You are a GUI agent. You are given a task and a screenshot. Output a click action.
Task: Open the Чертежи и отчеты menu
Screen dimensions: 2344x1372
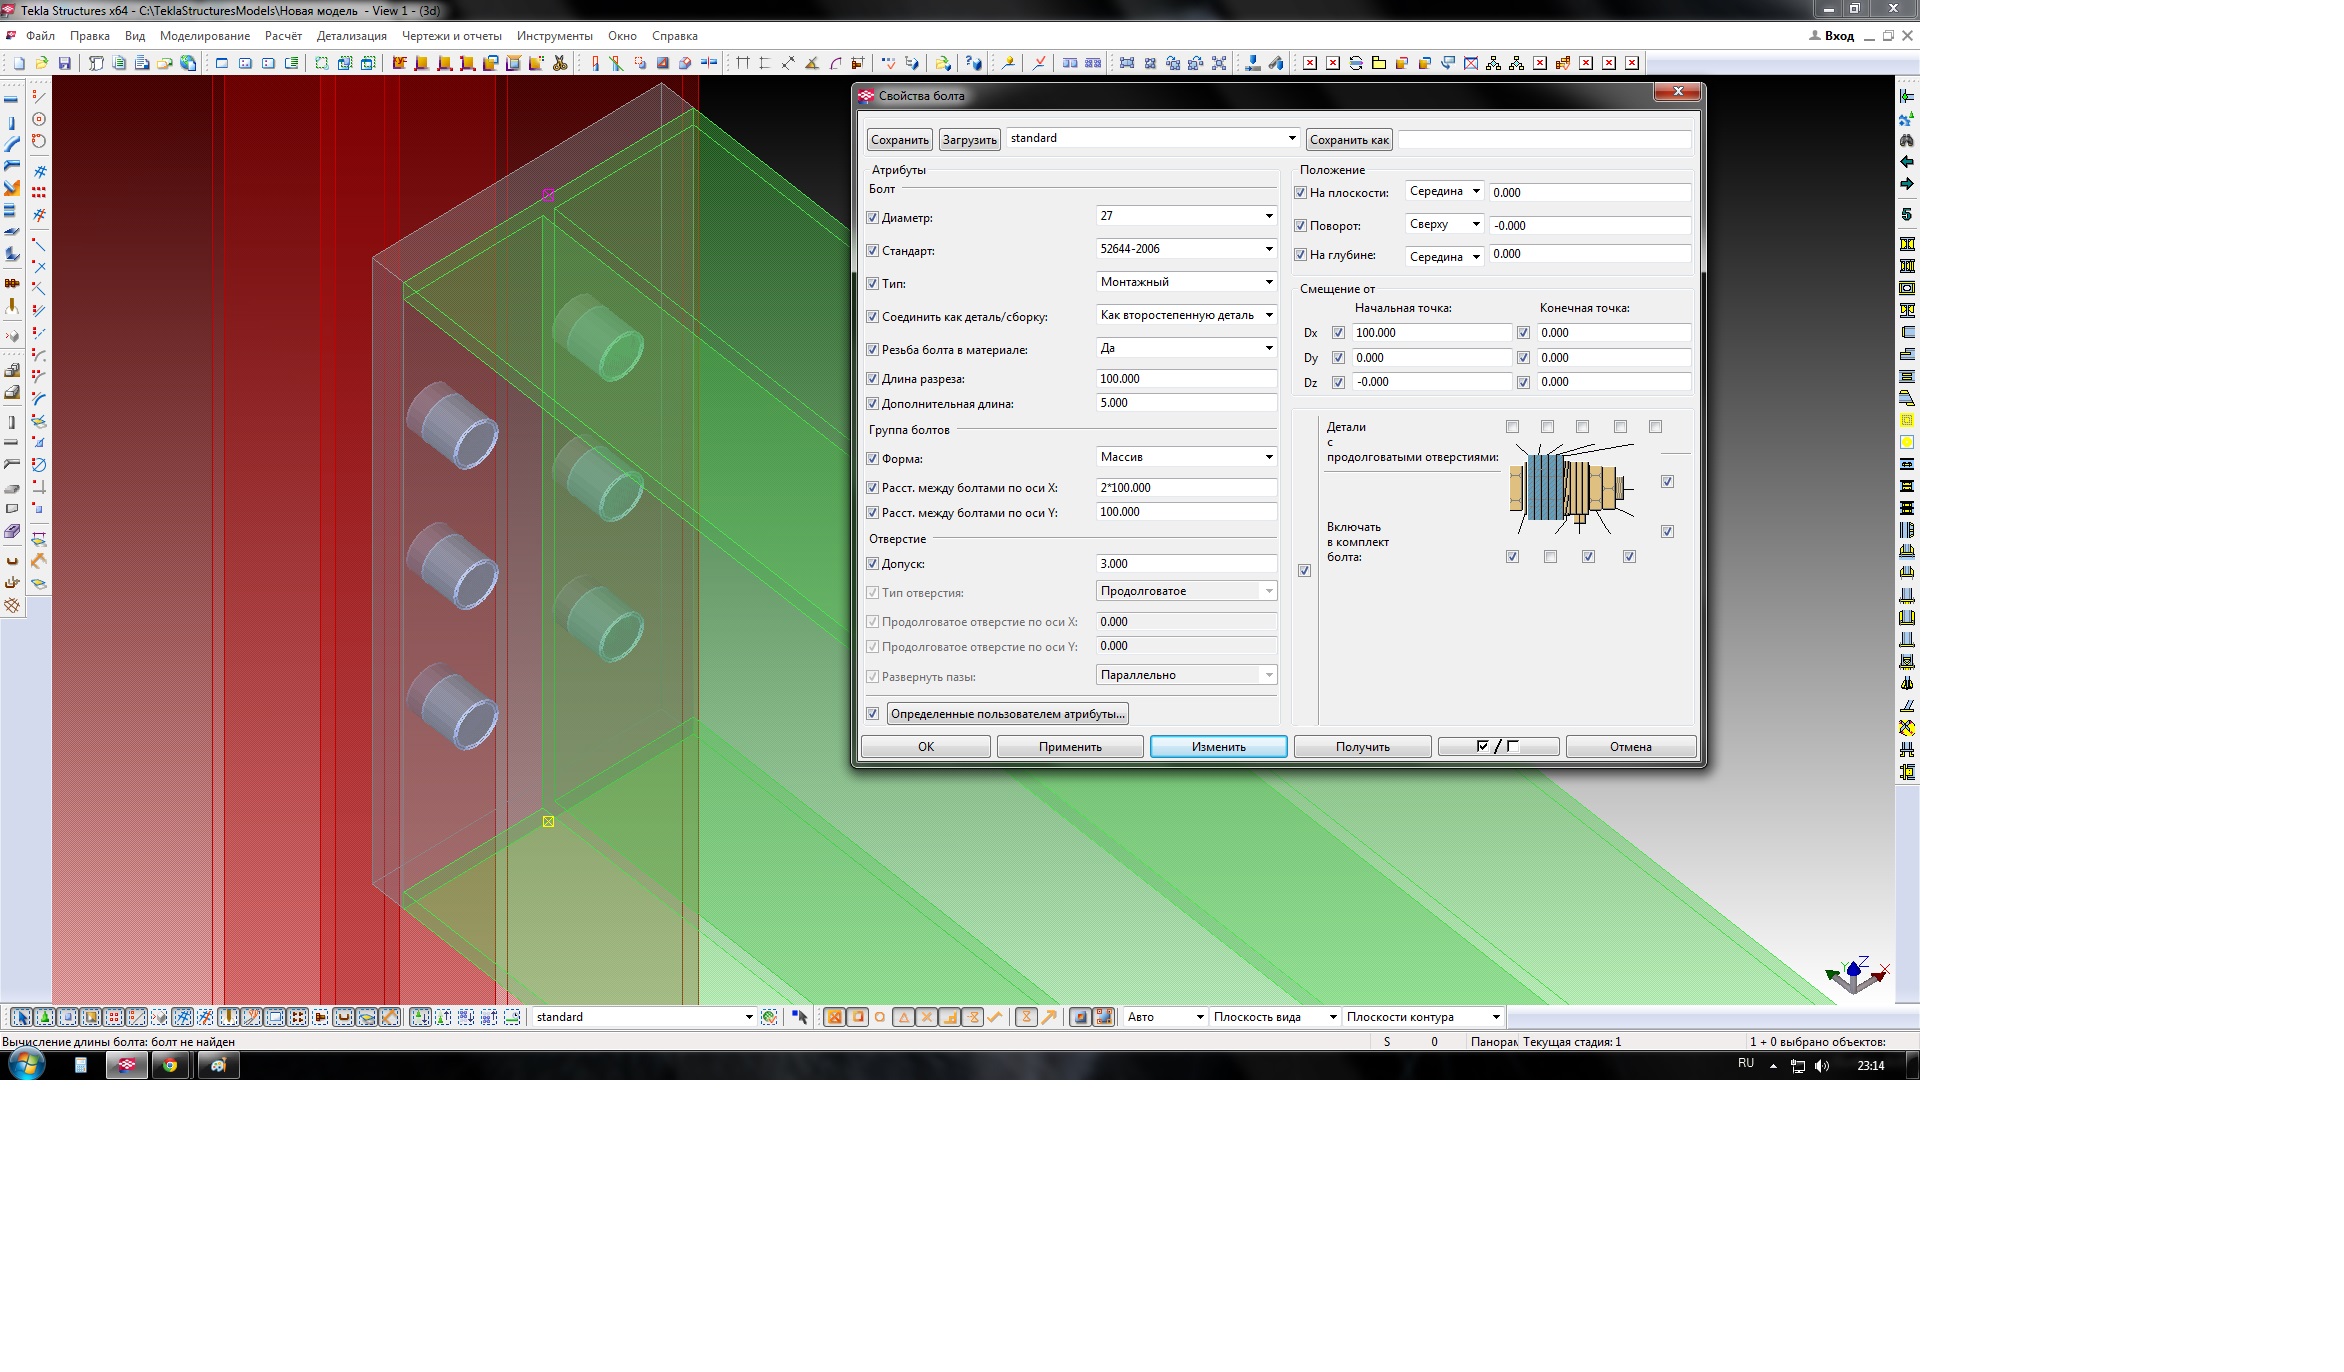pyautogui.click(x=451, y=36)
